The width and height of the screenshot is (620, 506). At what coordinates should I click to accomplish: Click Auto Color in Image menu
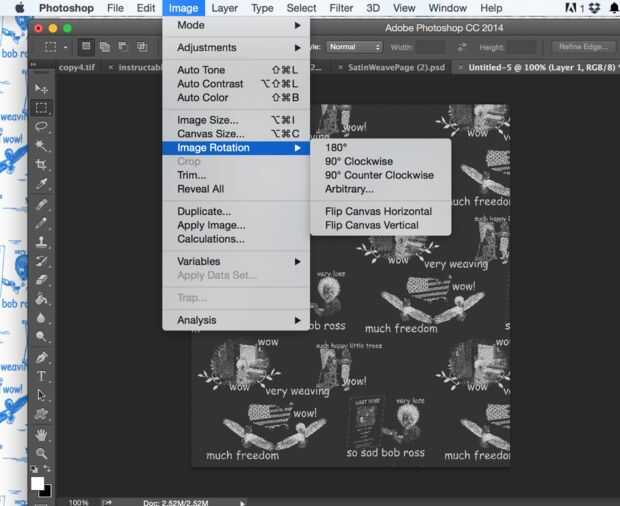coord(236,98)
